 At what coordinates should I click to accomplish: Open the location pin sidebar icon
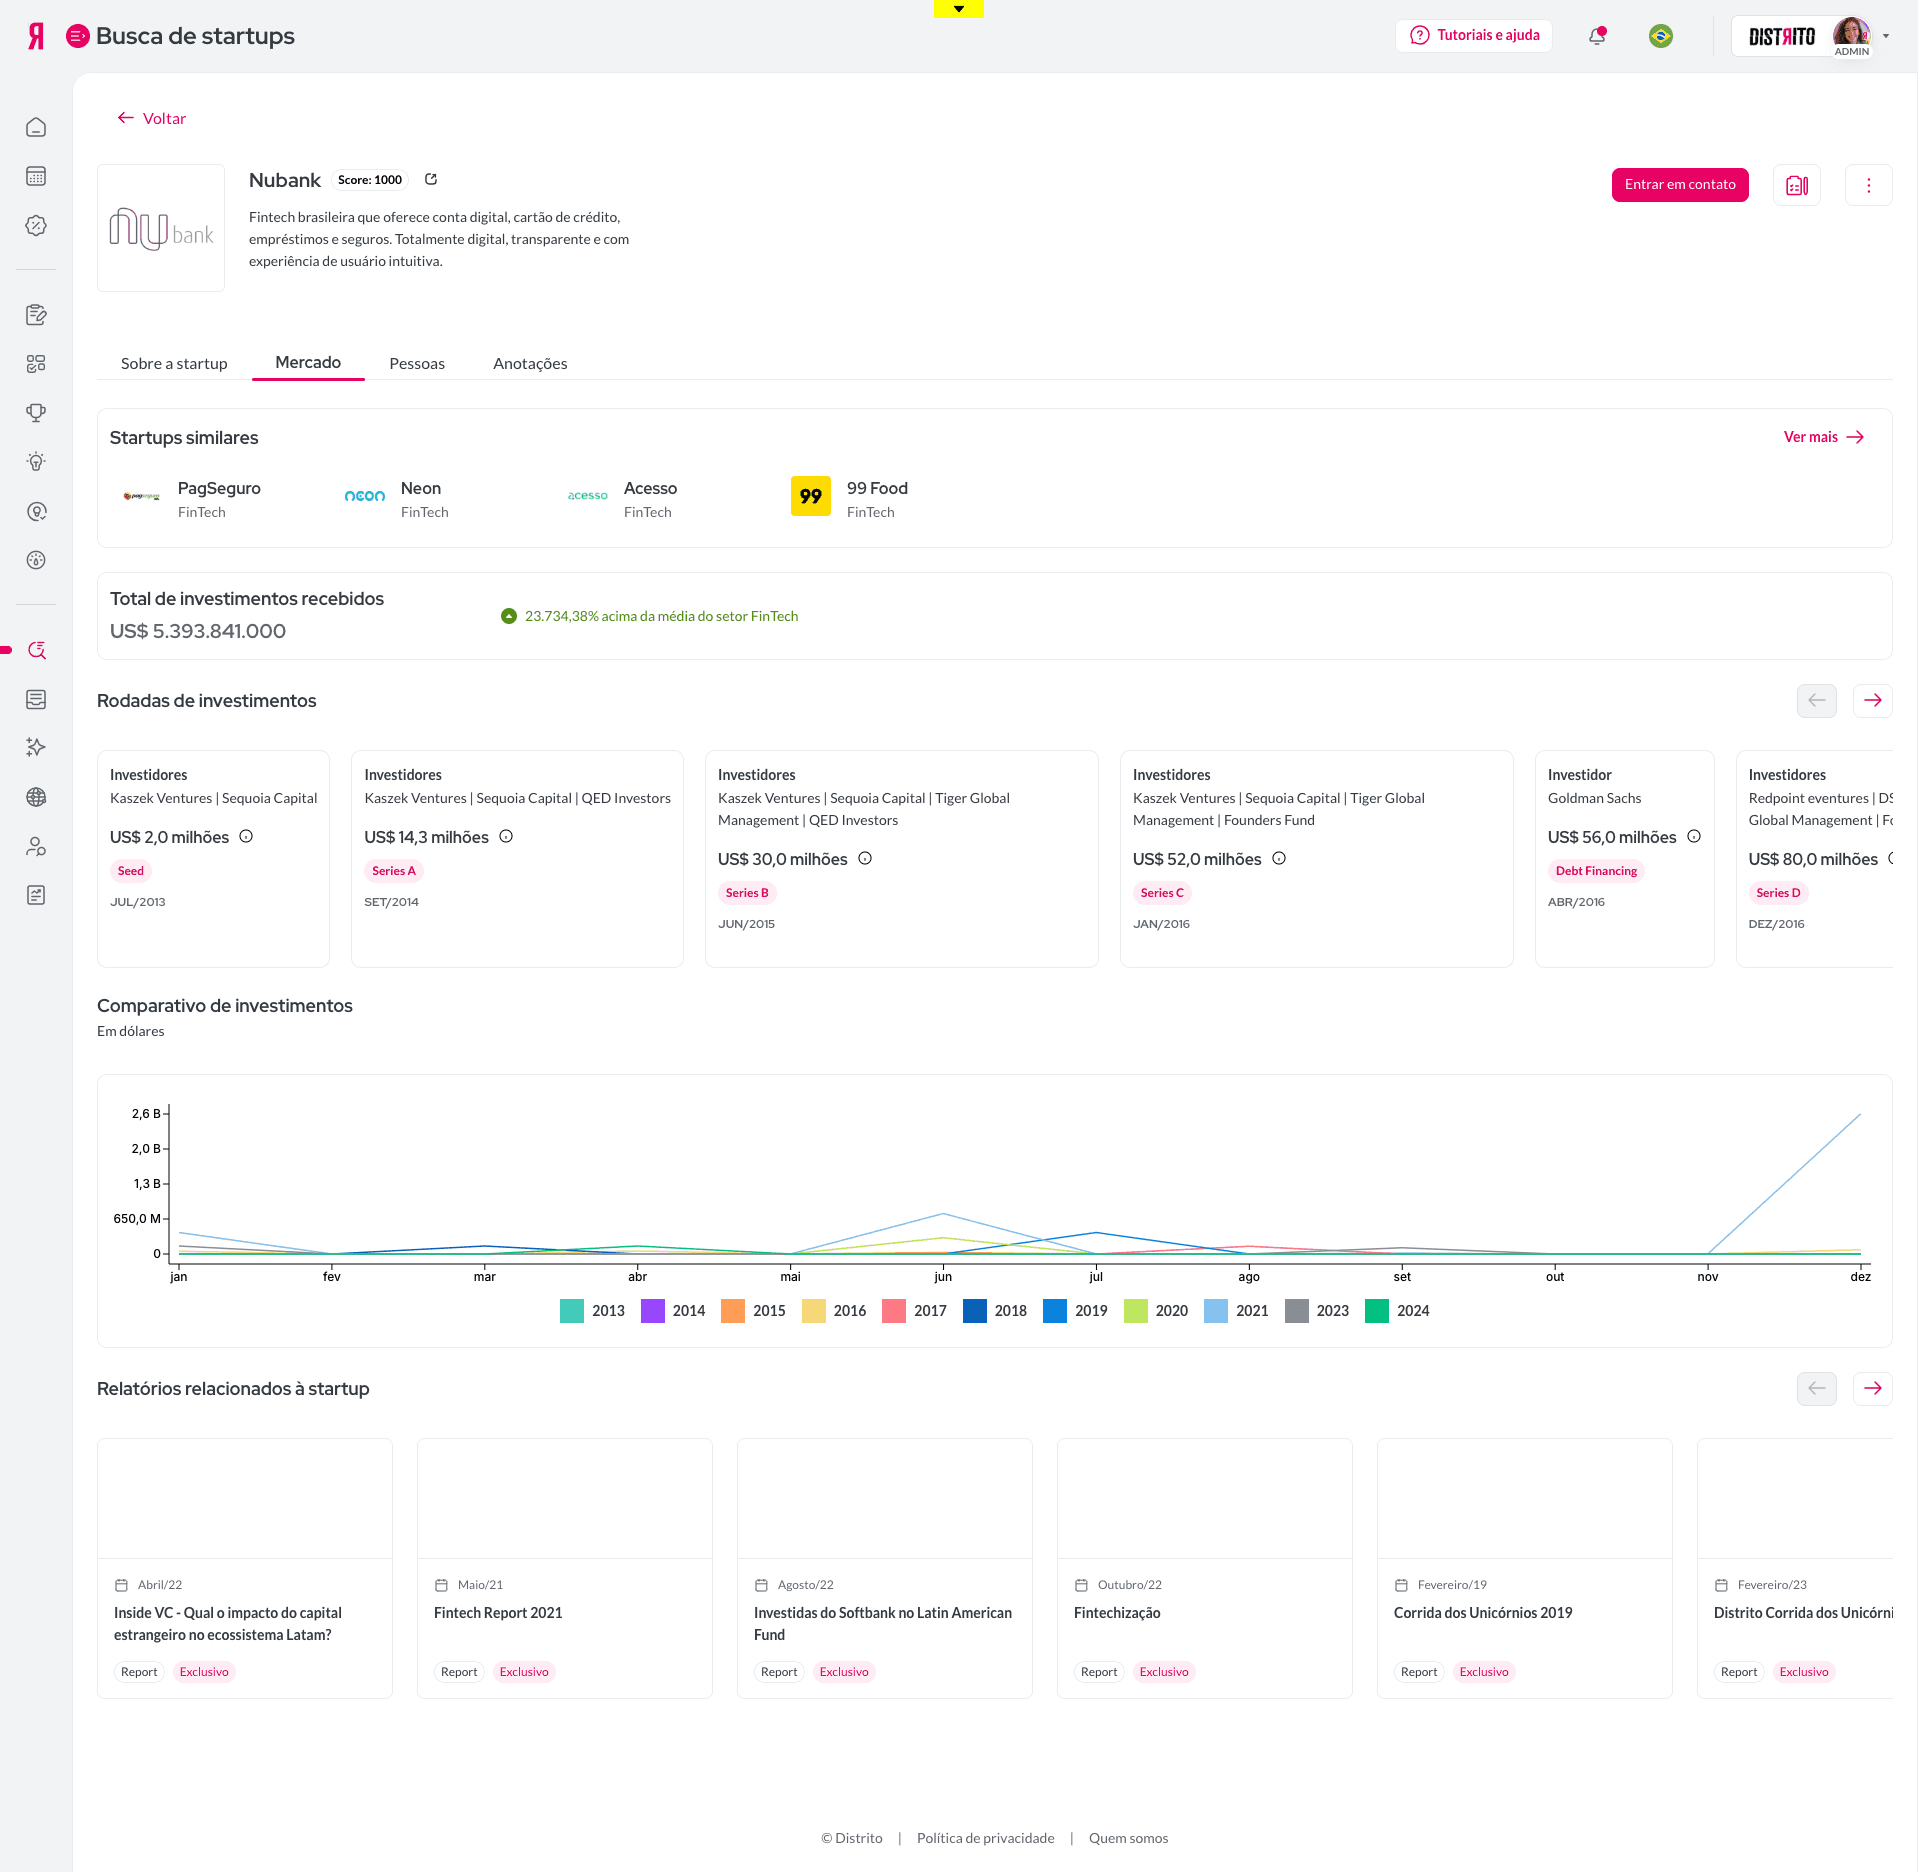36,511
